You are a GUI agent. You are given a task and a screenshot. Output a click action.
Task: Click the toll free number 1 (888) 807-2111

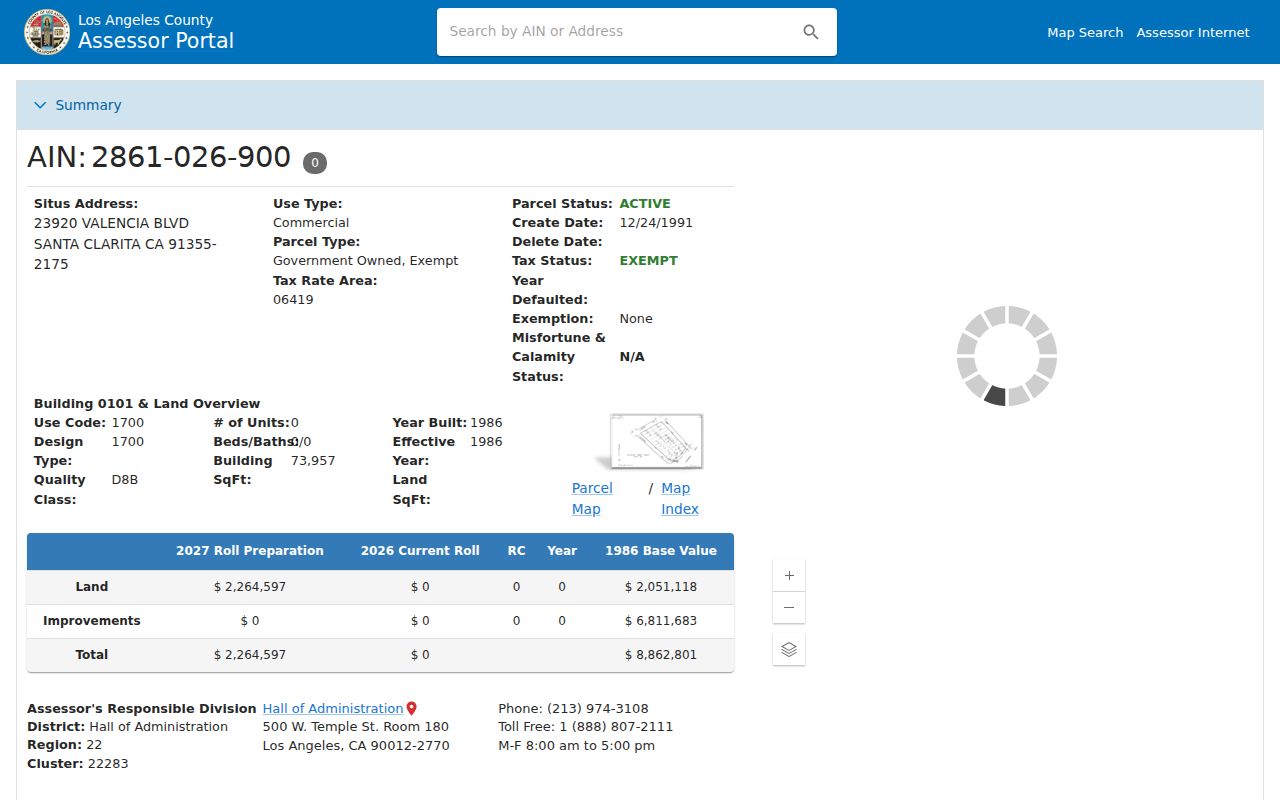pyautogui.click(x=616, y=727)
